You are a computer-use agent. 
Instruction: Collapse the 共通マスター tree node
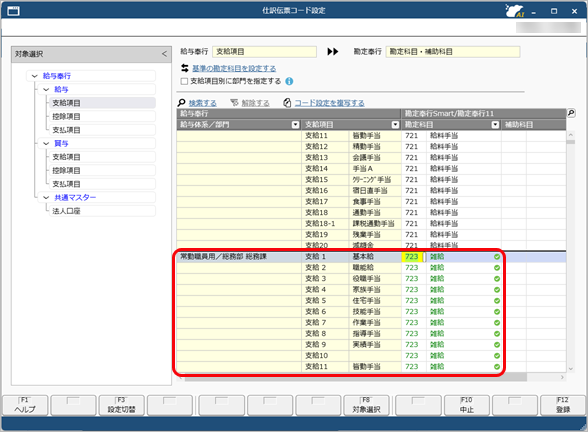coord(46,198)
